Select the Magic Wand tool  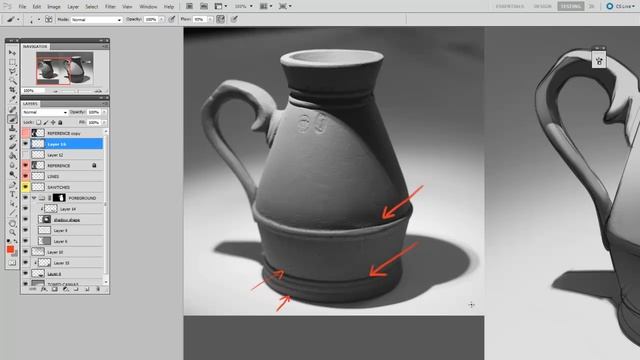pyautogui.click(x=12, y=80)
